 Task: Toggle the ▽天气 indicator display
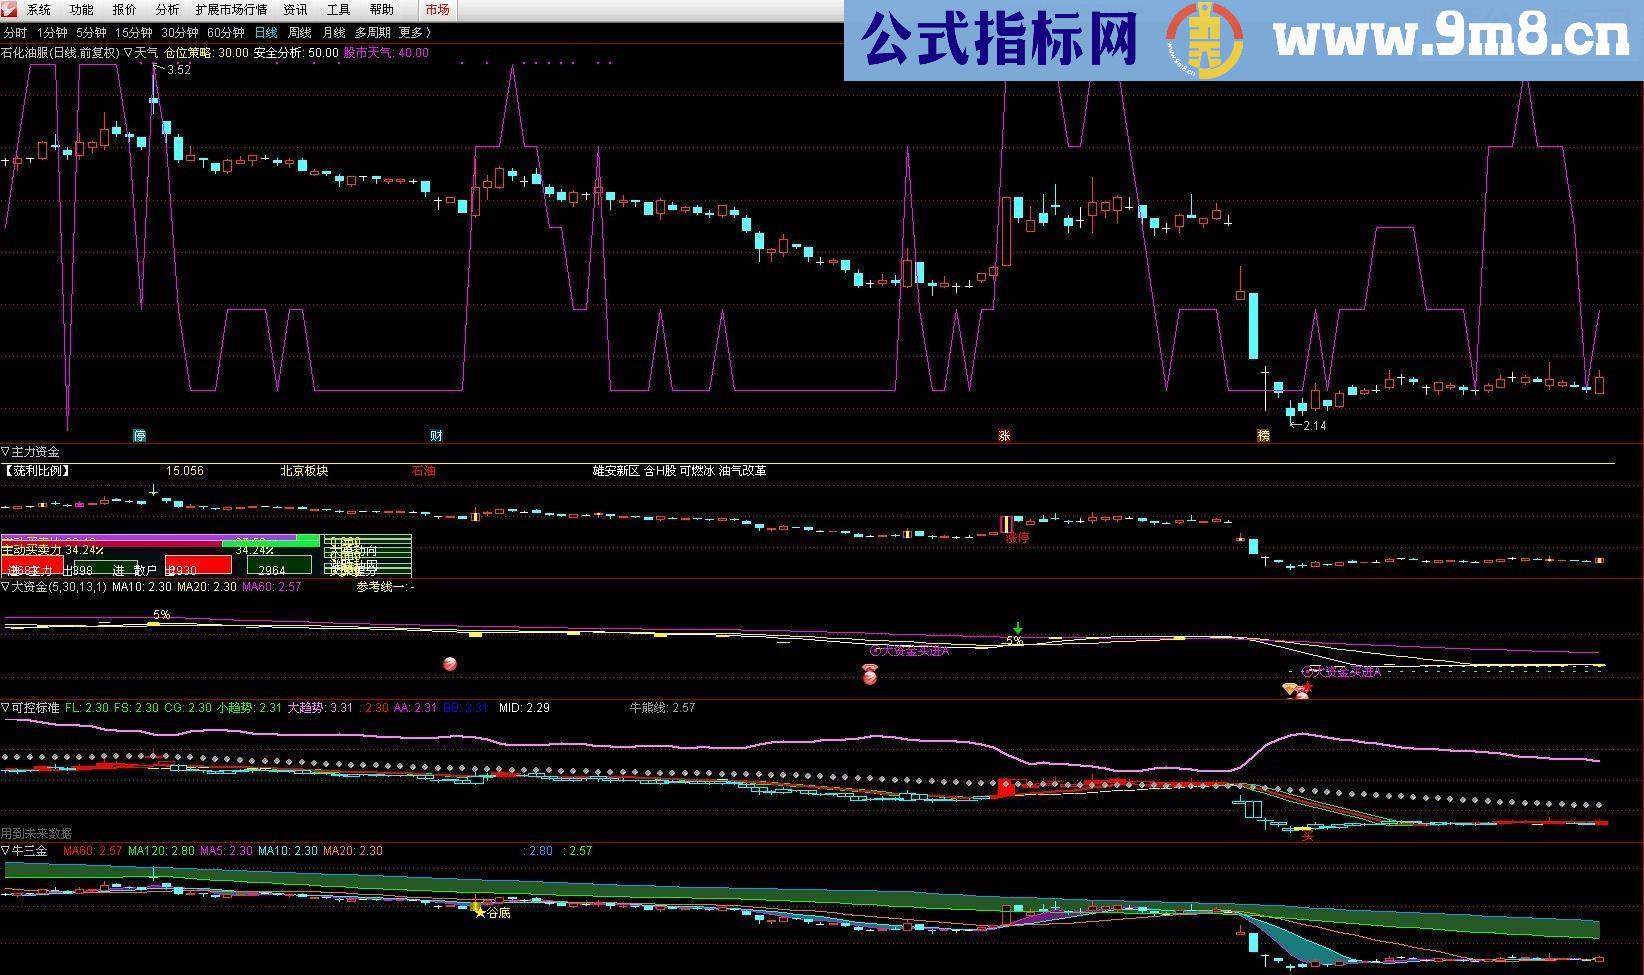point(135,52)
